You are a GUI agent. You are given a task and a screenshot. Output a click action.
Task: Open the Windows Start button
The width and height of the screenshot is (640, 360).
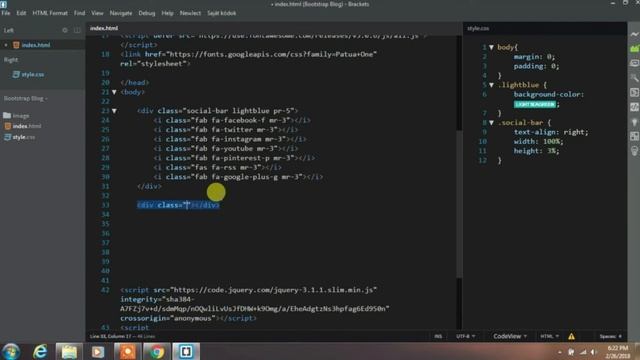[11, 351]
